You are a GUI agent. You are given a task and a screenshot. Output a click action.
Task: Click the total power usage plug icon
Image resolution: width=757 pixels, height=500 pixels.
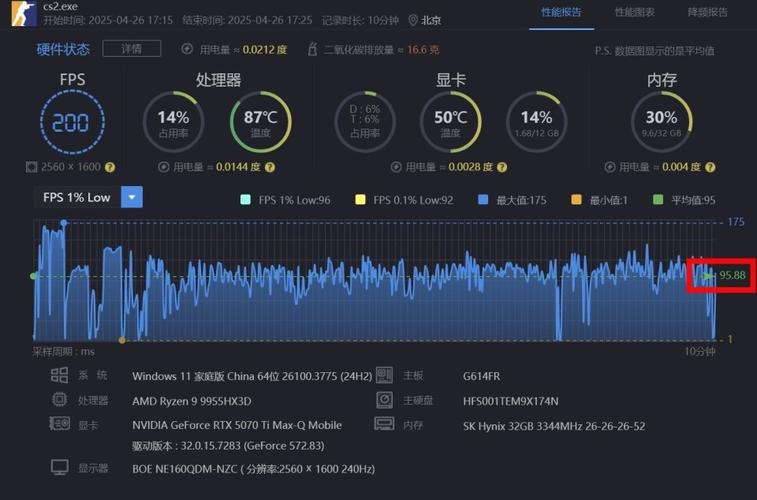186,49
